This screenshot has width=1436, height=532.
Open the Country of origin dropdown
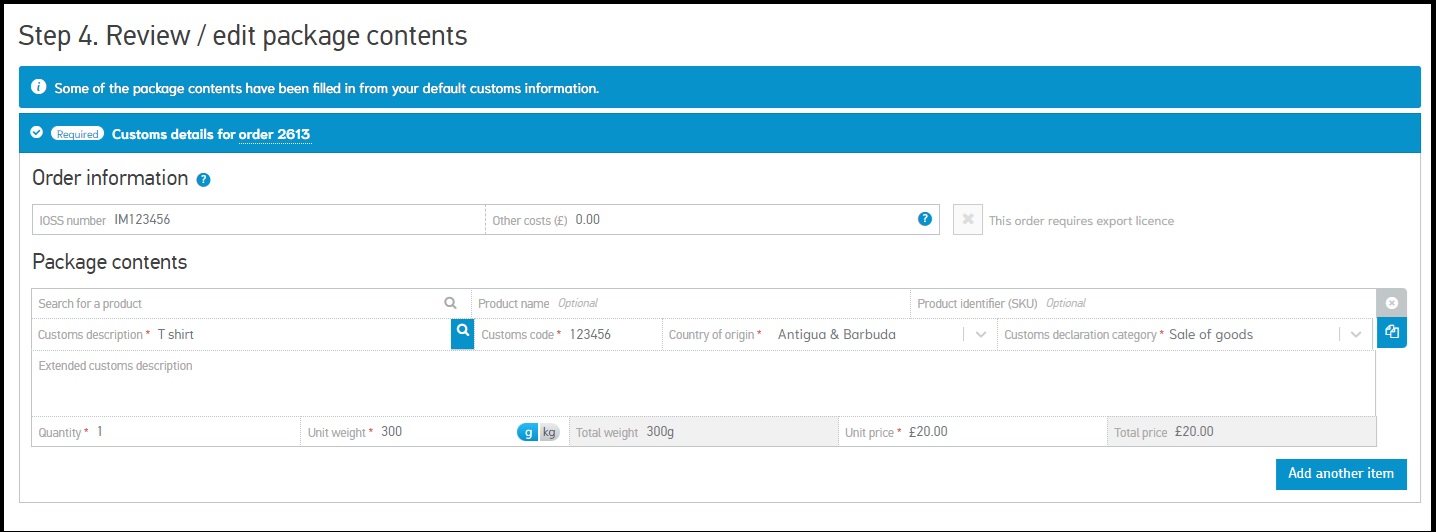[980, 334]
